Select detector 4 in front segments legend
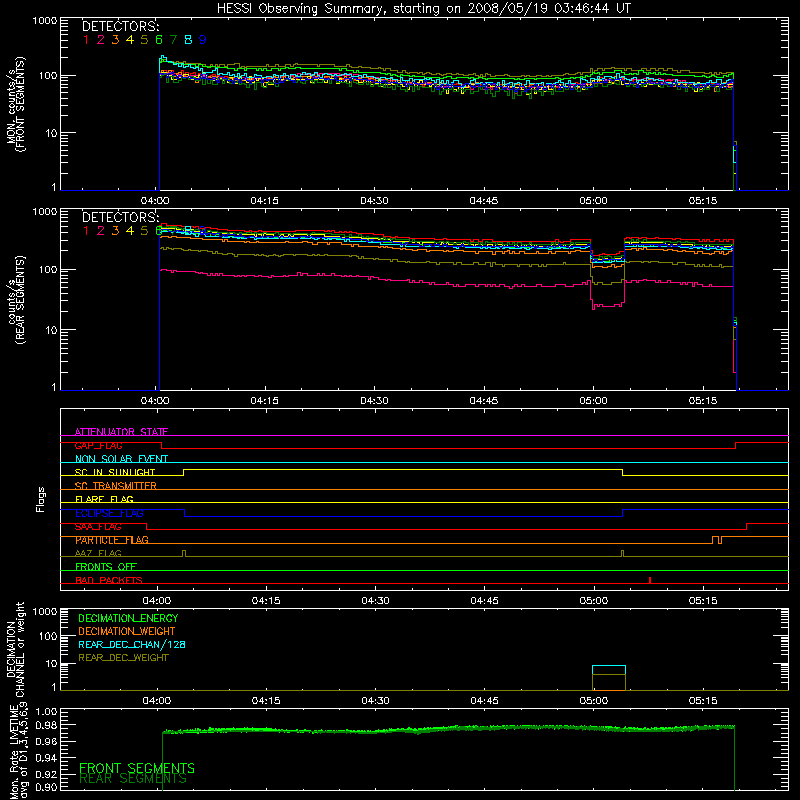Image resolution: width=800 pixels, height=800 pixels. [130, 40]
